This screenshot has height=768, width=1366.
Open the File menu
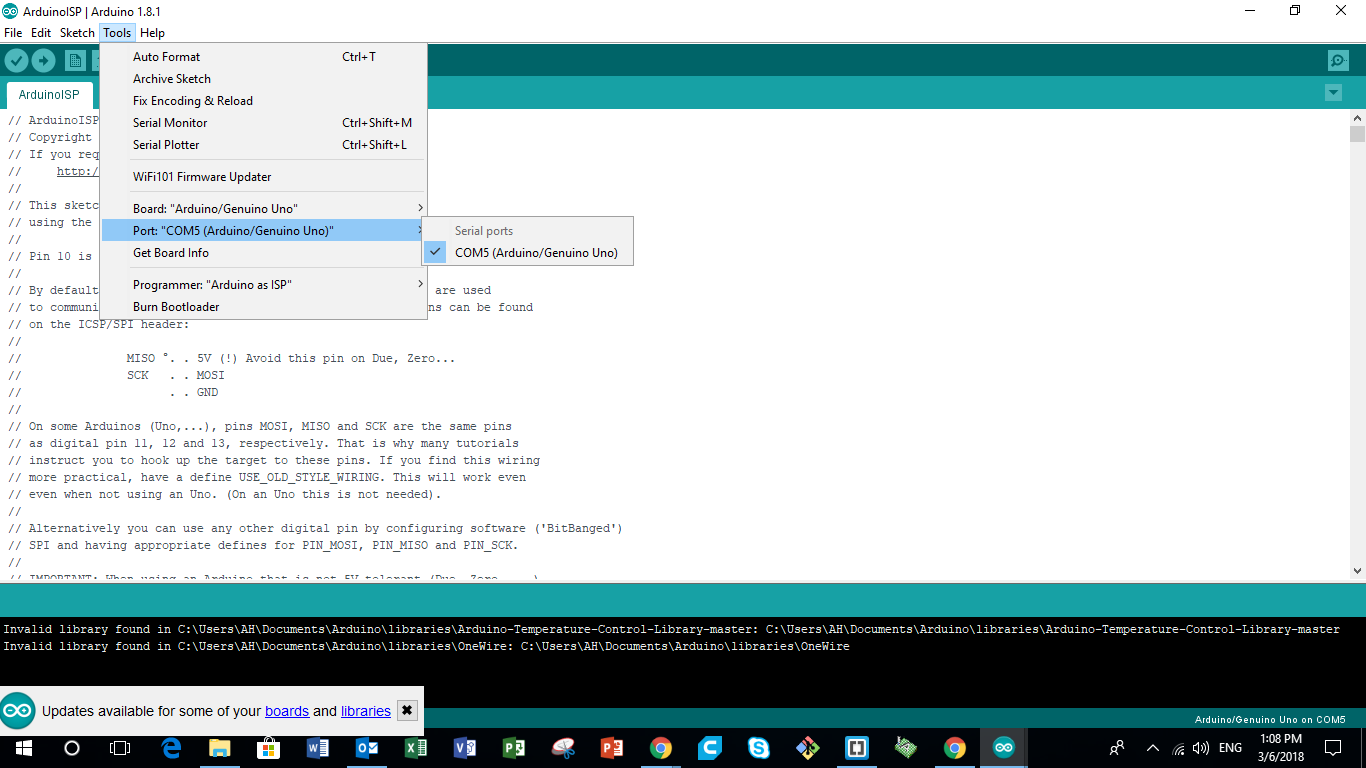click(x=13, y=33)
